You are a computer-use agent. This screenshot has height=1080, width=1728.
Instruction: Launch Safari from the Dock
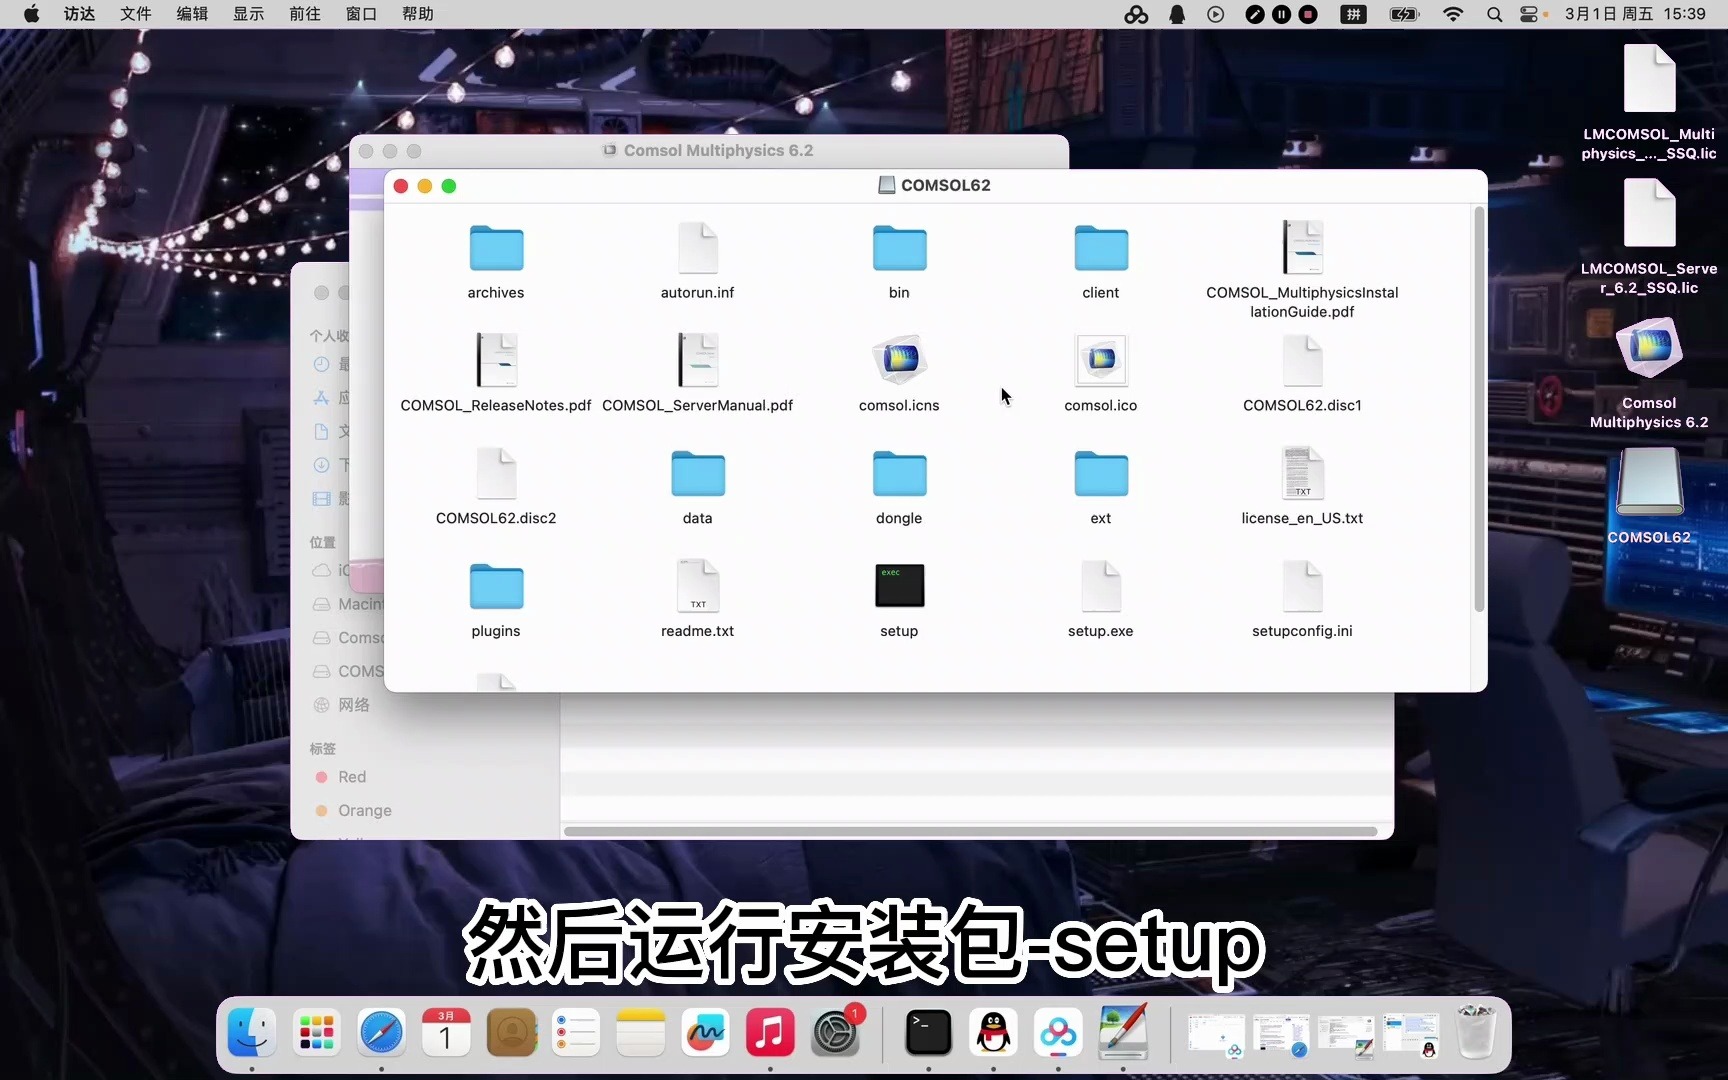point(381,1033)
